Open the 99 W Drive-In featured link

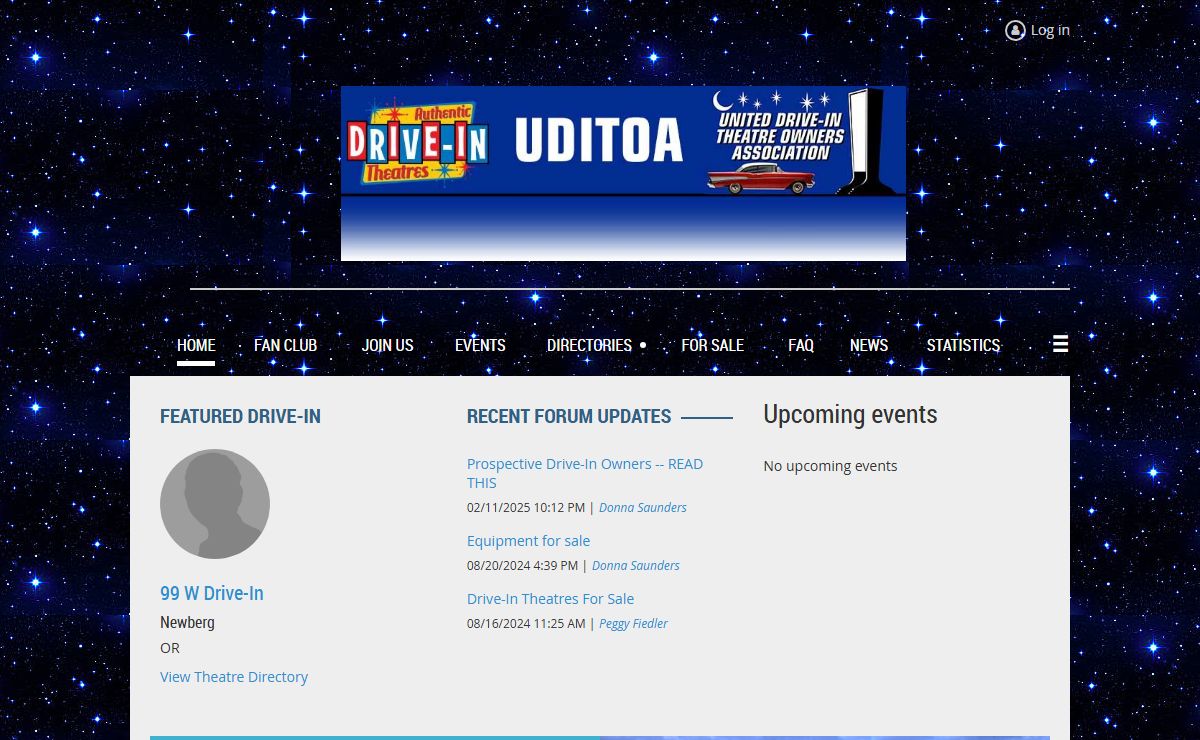[212, 593]
